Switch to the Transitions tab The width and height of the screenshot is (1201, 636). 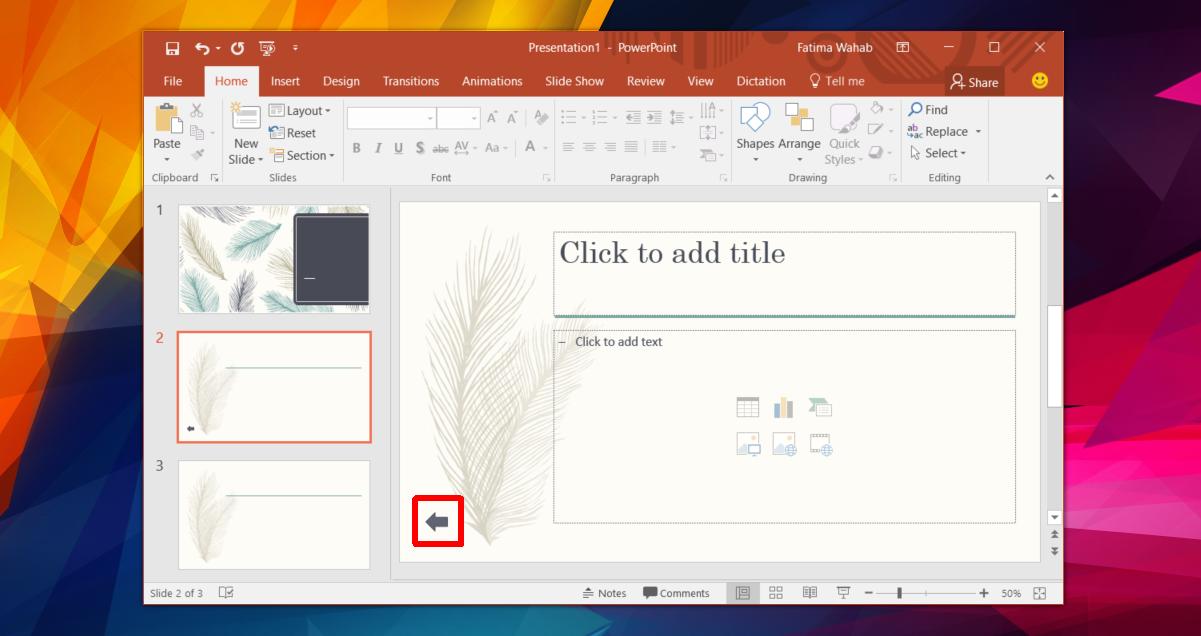click(410, 81)
